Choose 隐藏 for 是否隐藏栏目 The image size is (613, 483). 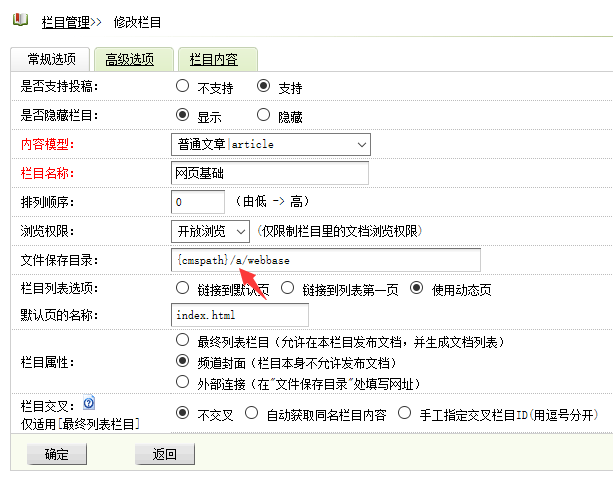(263, 115)
